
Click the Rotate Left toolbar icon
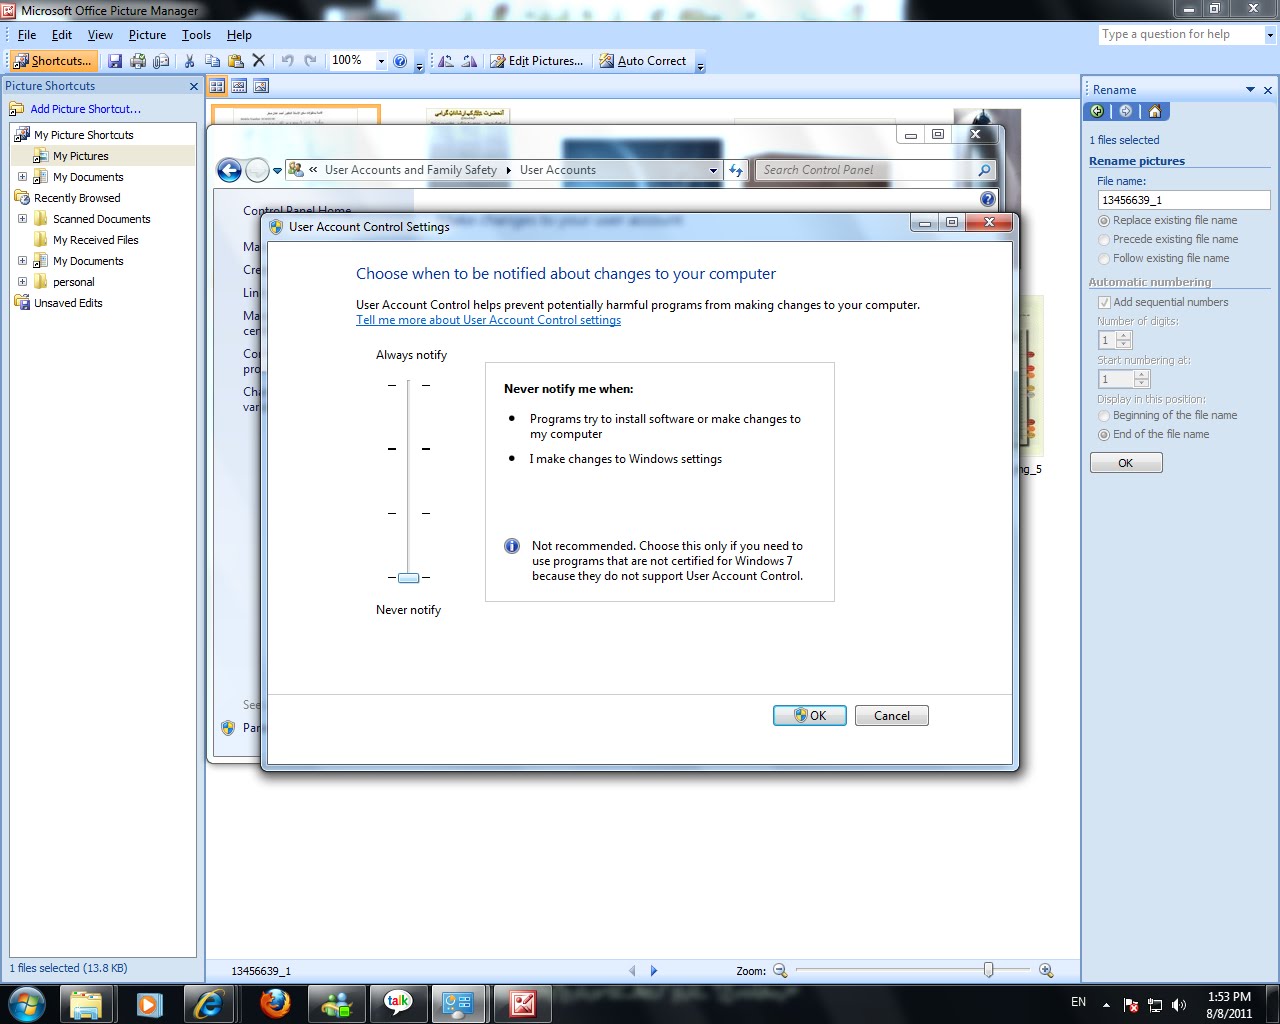tap(447, 60)
